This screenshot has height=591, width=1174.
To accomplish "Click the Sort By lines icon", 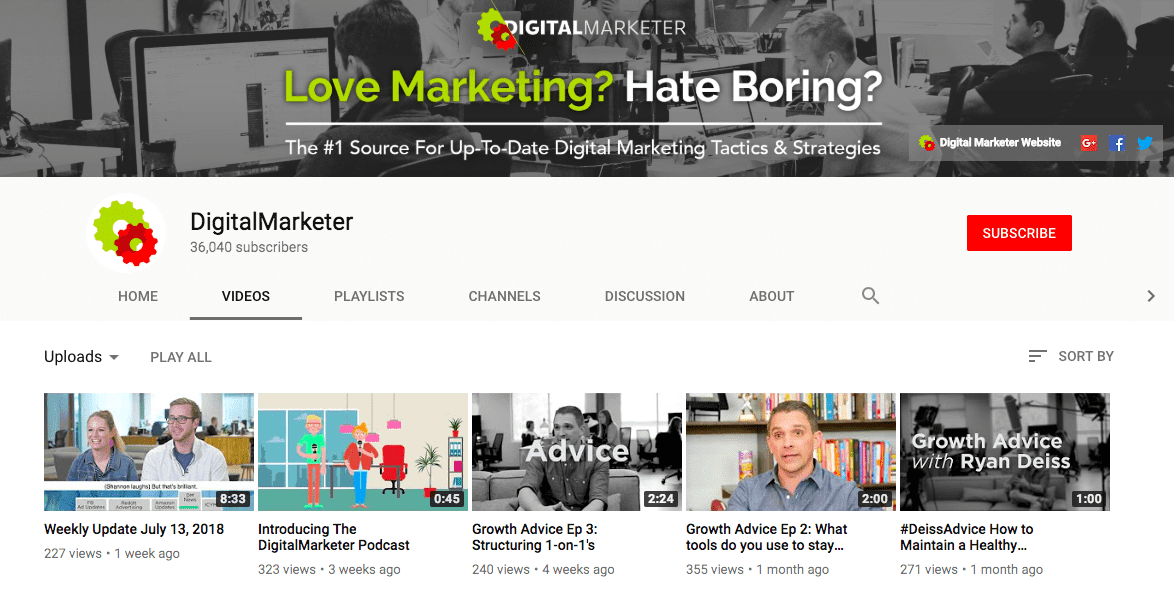I will click(1037, 357).
